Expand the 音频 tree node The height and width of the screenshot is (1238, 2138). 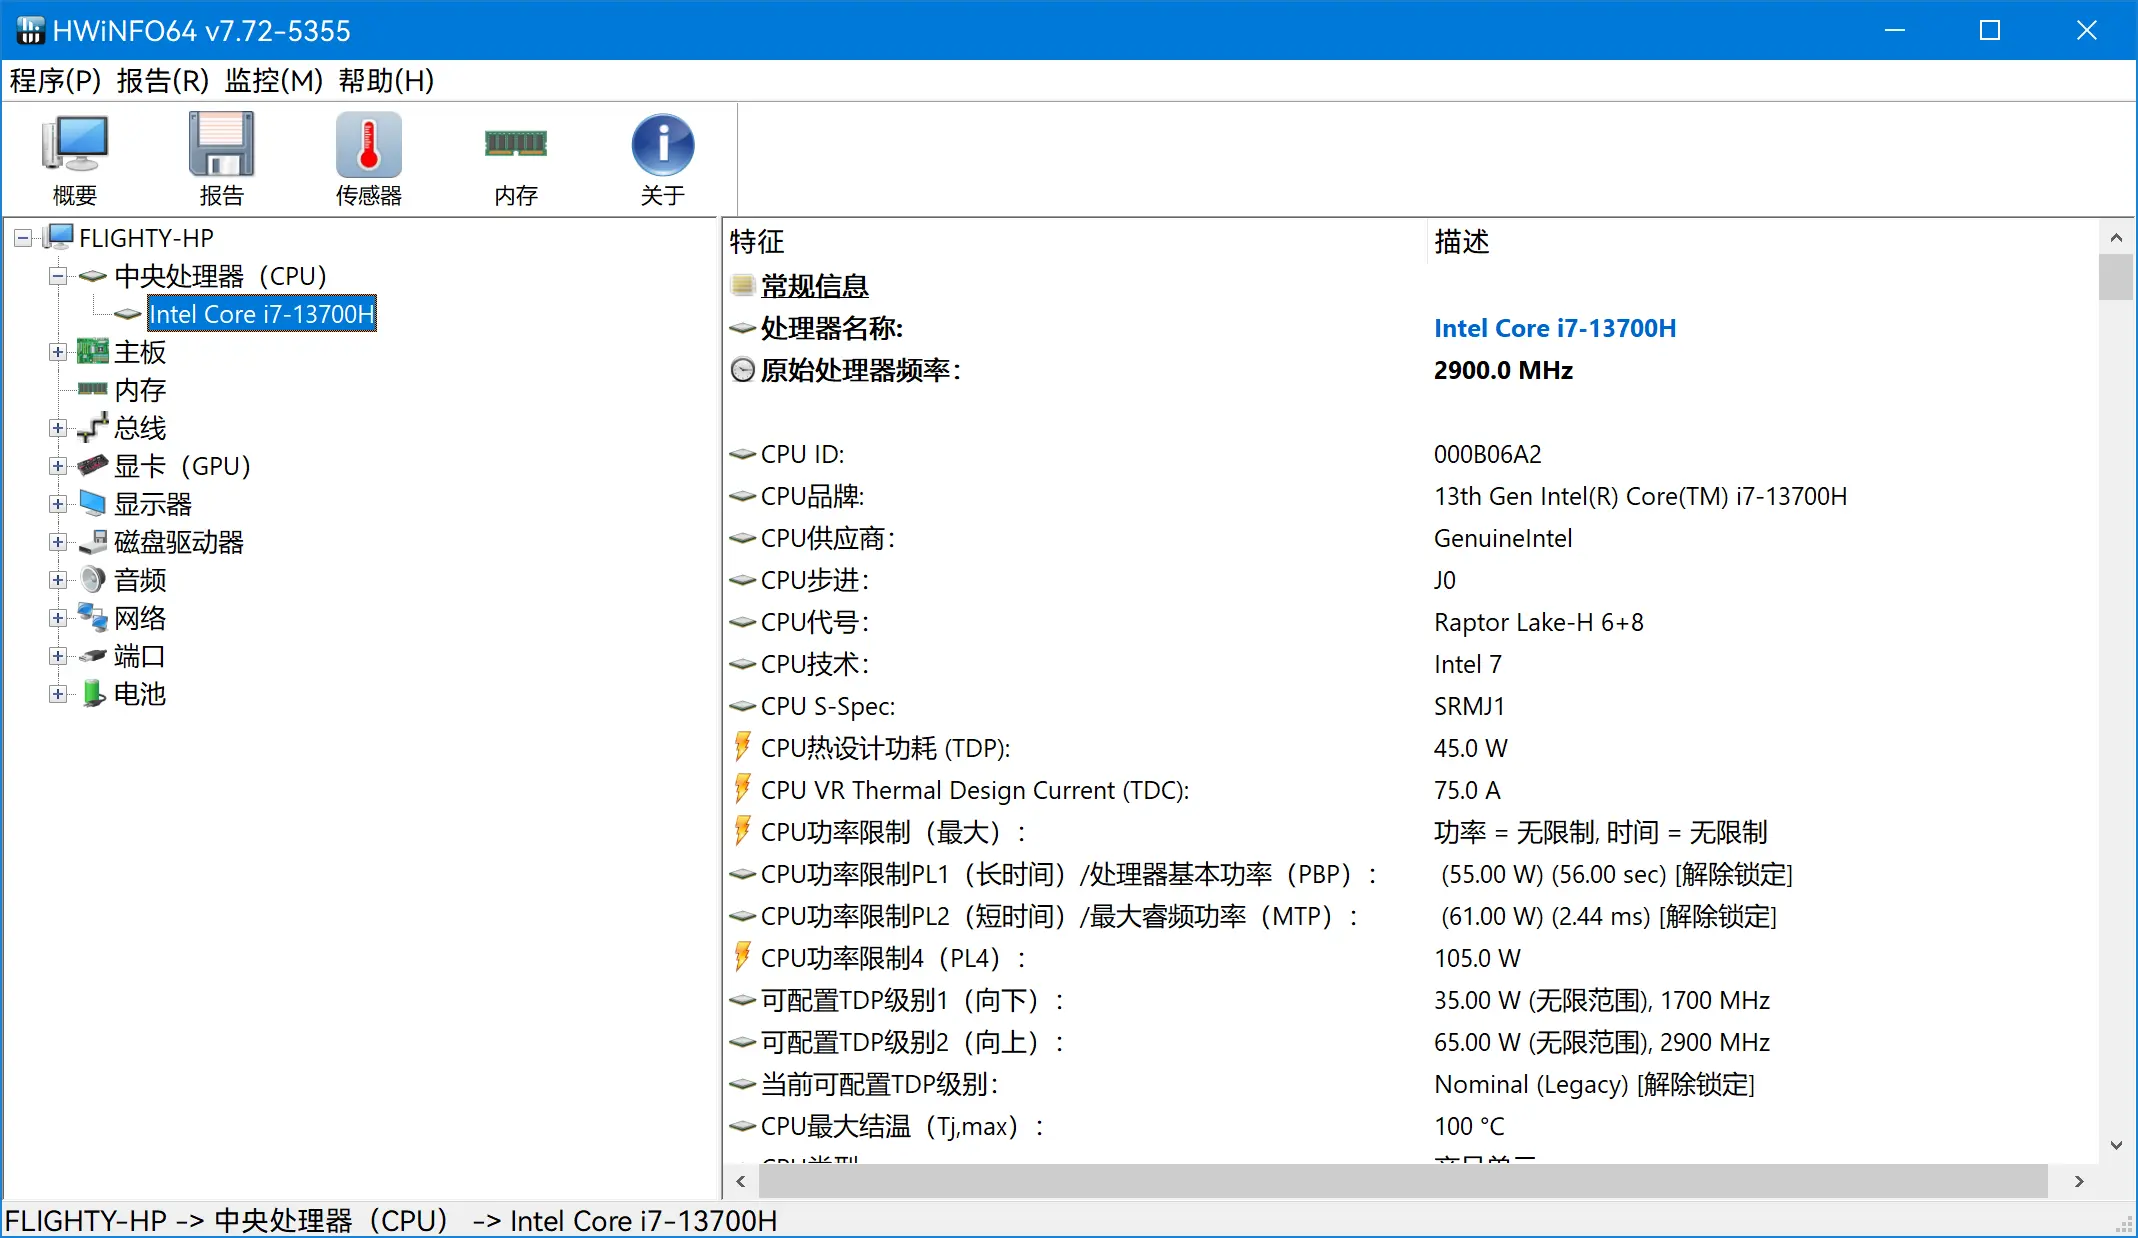pos(58,580)
